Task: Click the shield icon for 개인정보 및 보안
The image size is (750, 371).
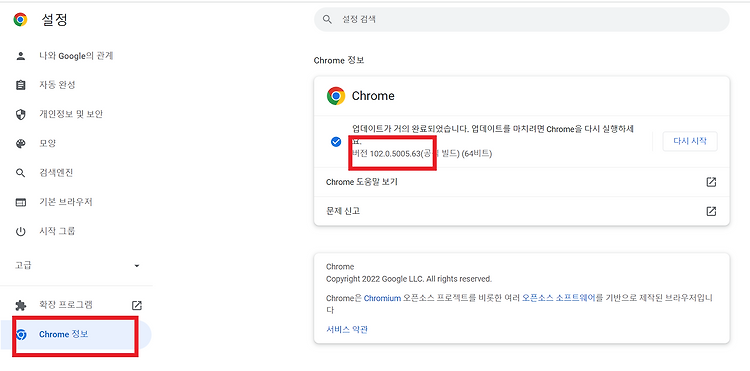Action: [20, 114]
